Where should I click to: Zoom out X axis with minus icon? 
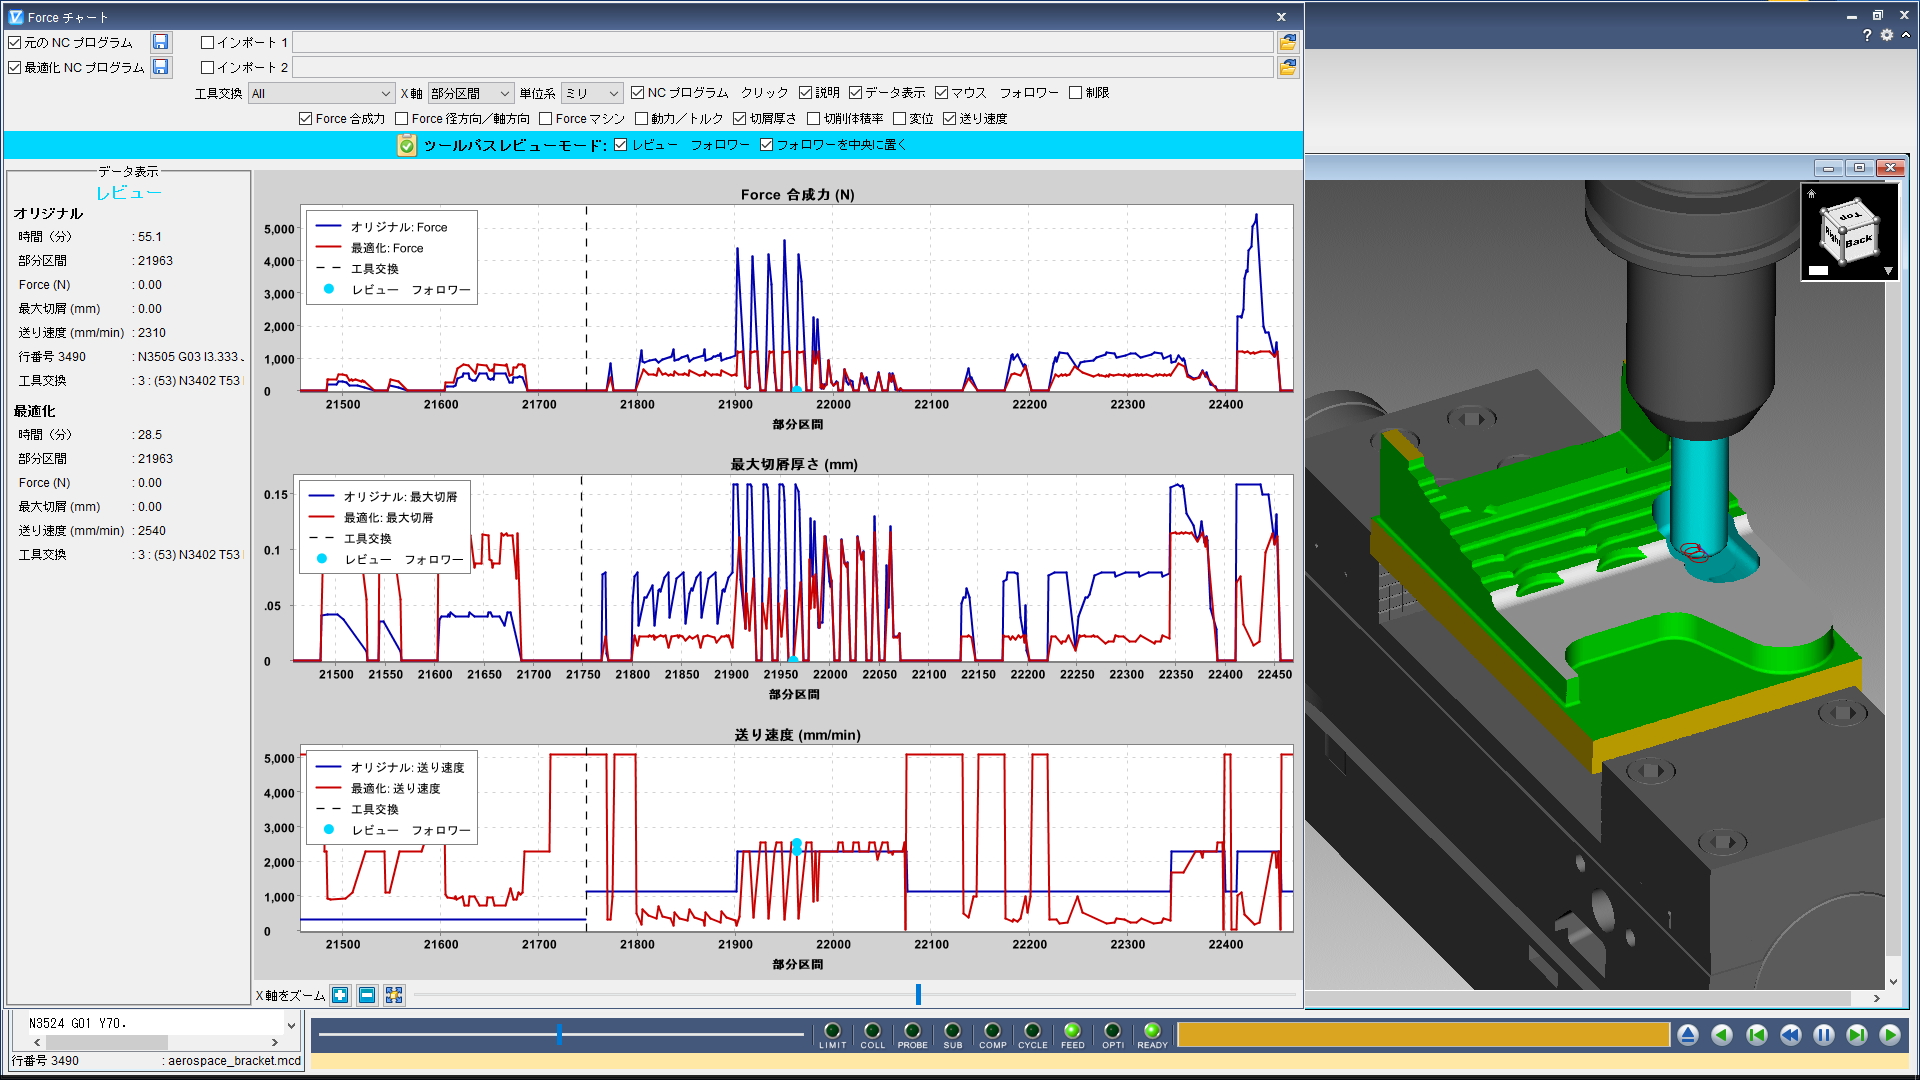367,995
